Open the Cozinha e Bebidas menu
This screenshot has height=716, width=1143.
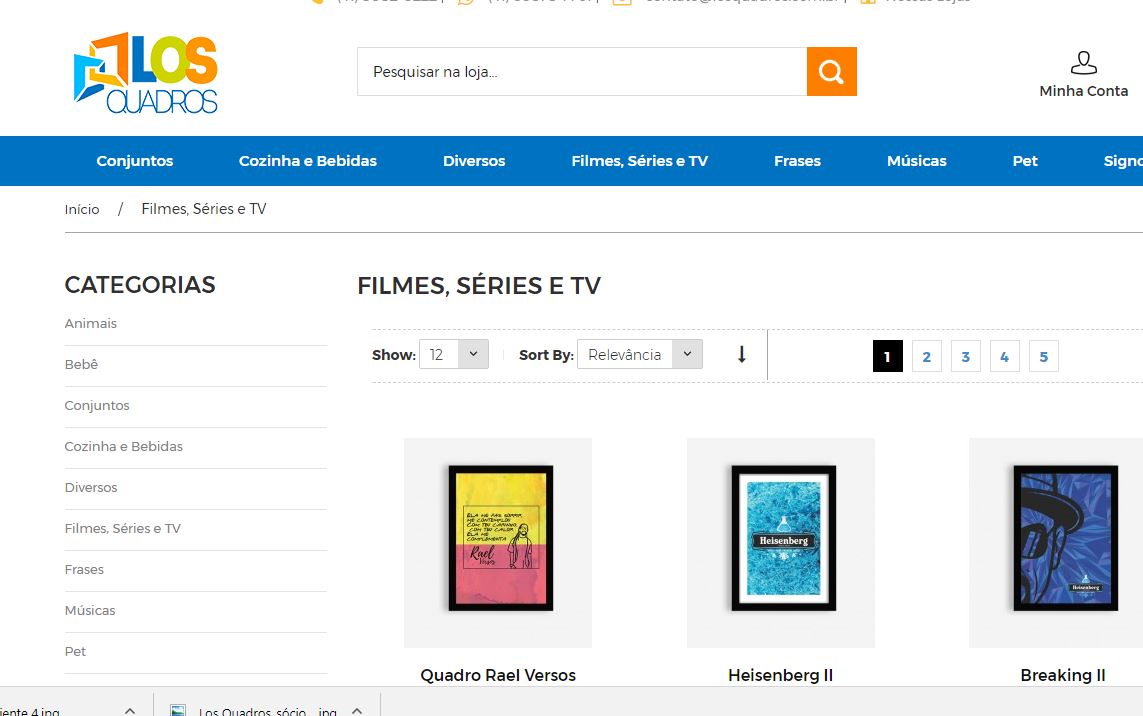point(307,161)
